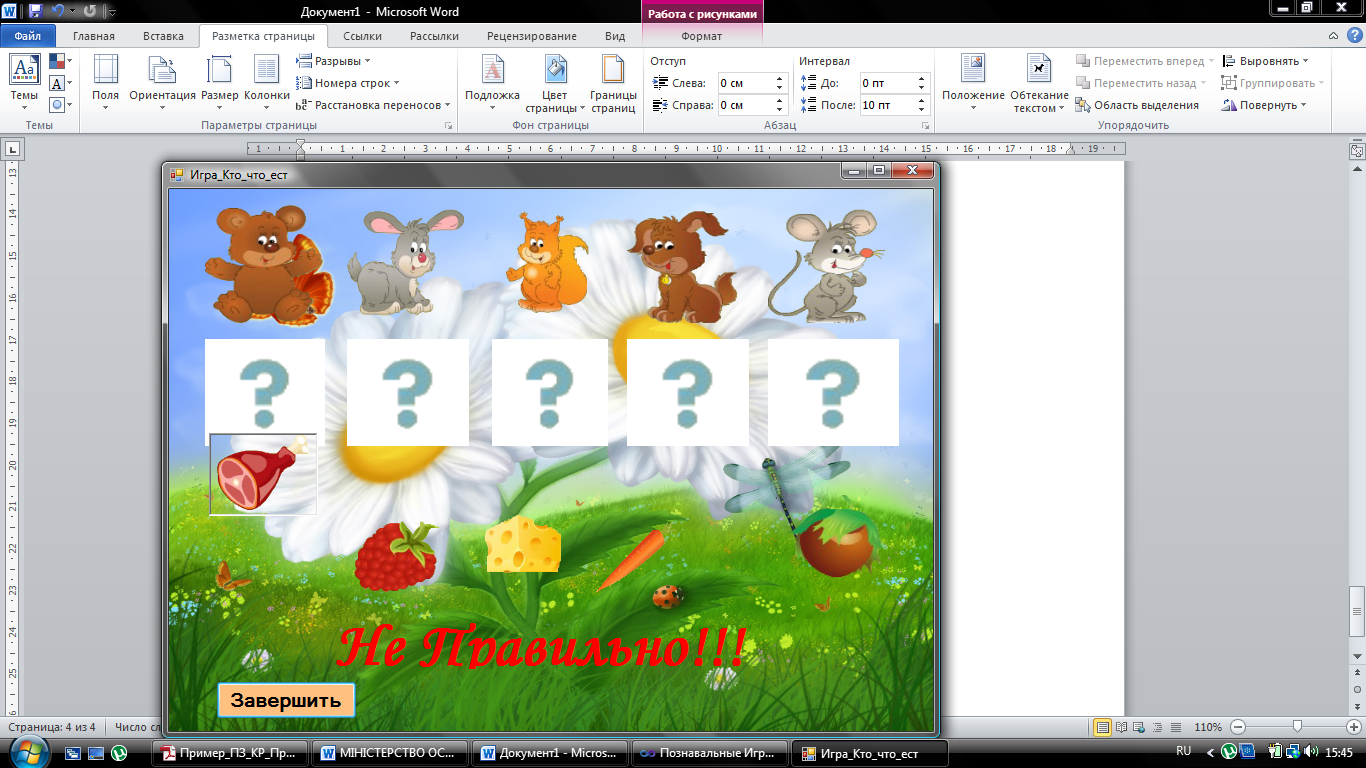Click the Save icon in quick access toolbar
The image size is (1366, 768).
click(36, 11)
